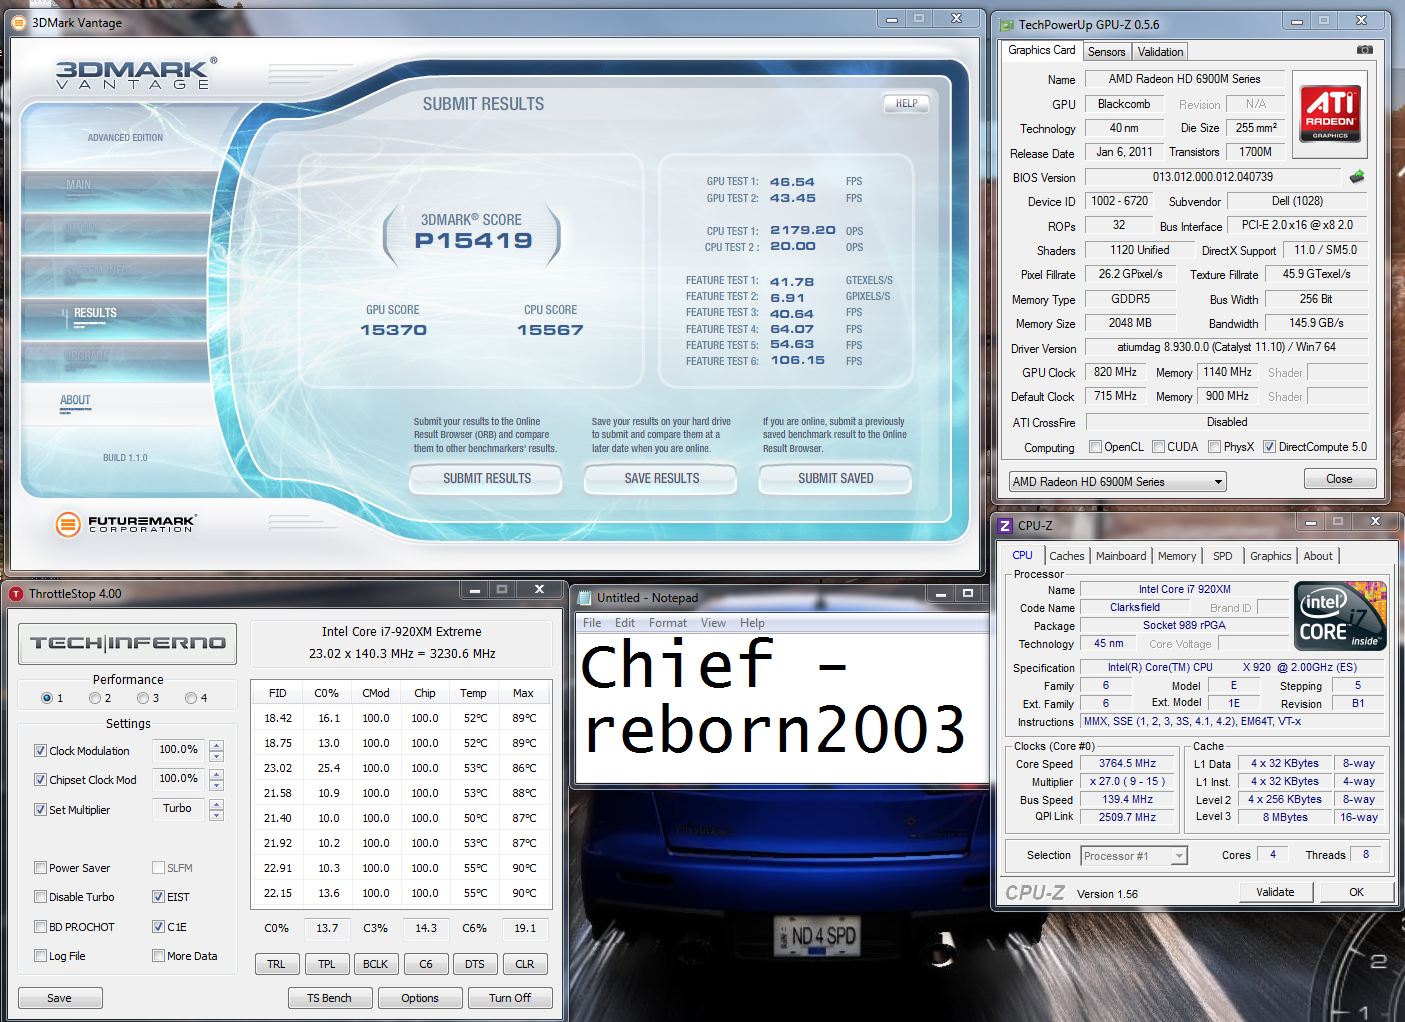Enable the CUDA checkbox in GPU-Z
Screen dimensions: 1405x1022
1158,447
